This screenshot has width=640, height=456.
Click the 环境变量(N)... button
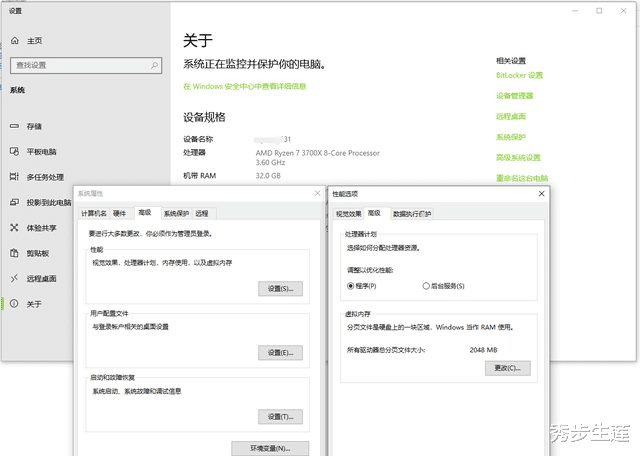coord(270,448)
